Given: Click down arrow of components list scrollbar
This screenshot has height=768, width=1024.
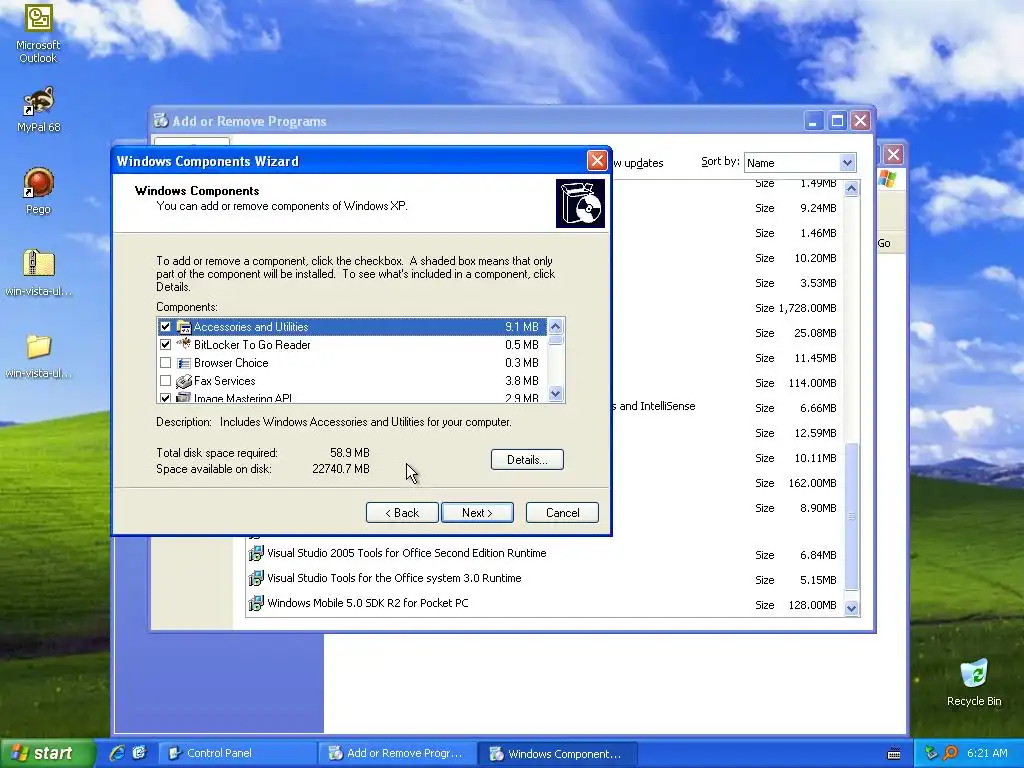Looking at the screenshot, I should point(556,393).
